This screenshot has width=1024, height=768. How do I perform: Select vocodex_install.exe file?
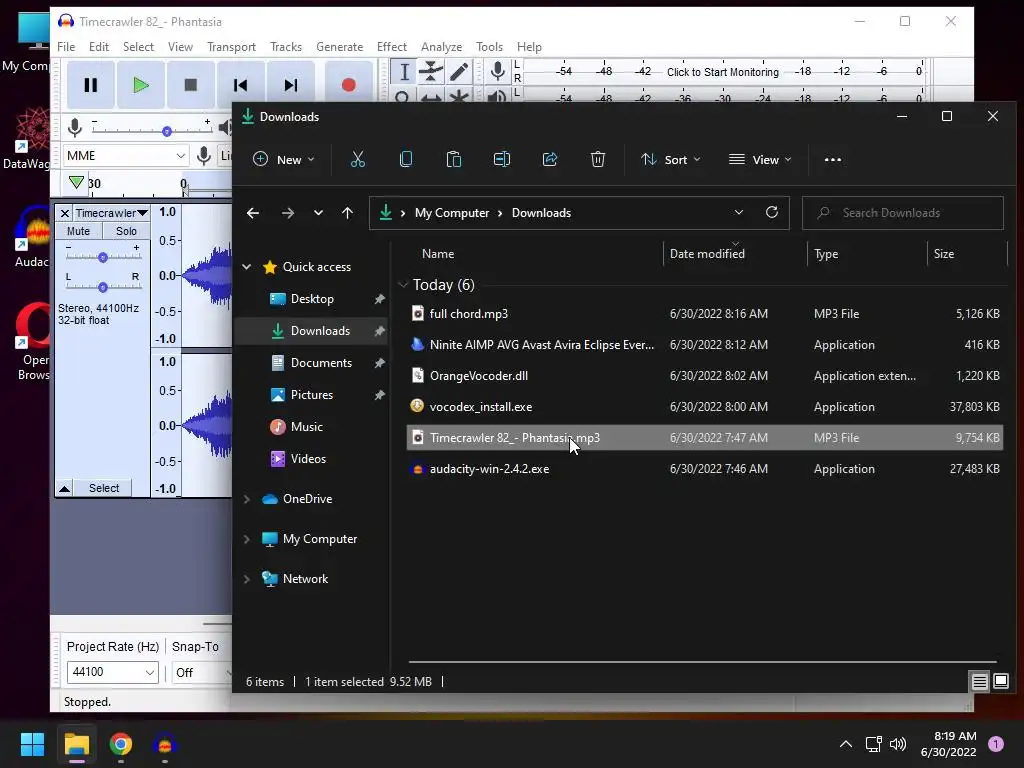705,407
